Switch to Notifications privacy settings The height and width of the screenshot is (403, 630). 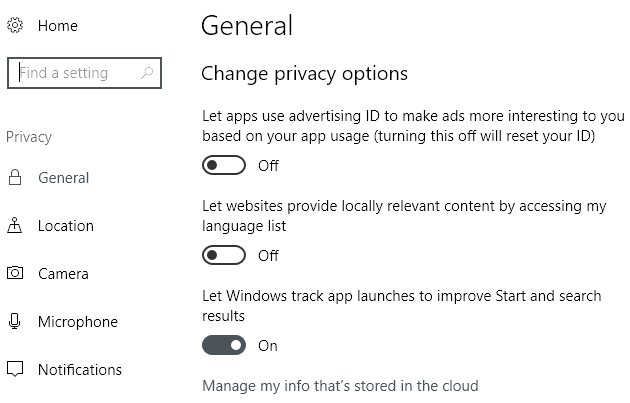[79, 370]
